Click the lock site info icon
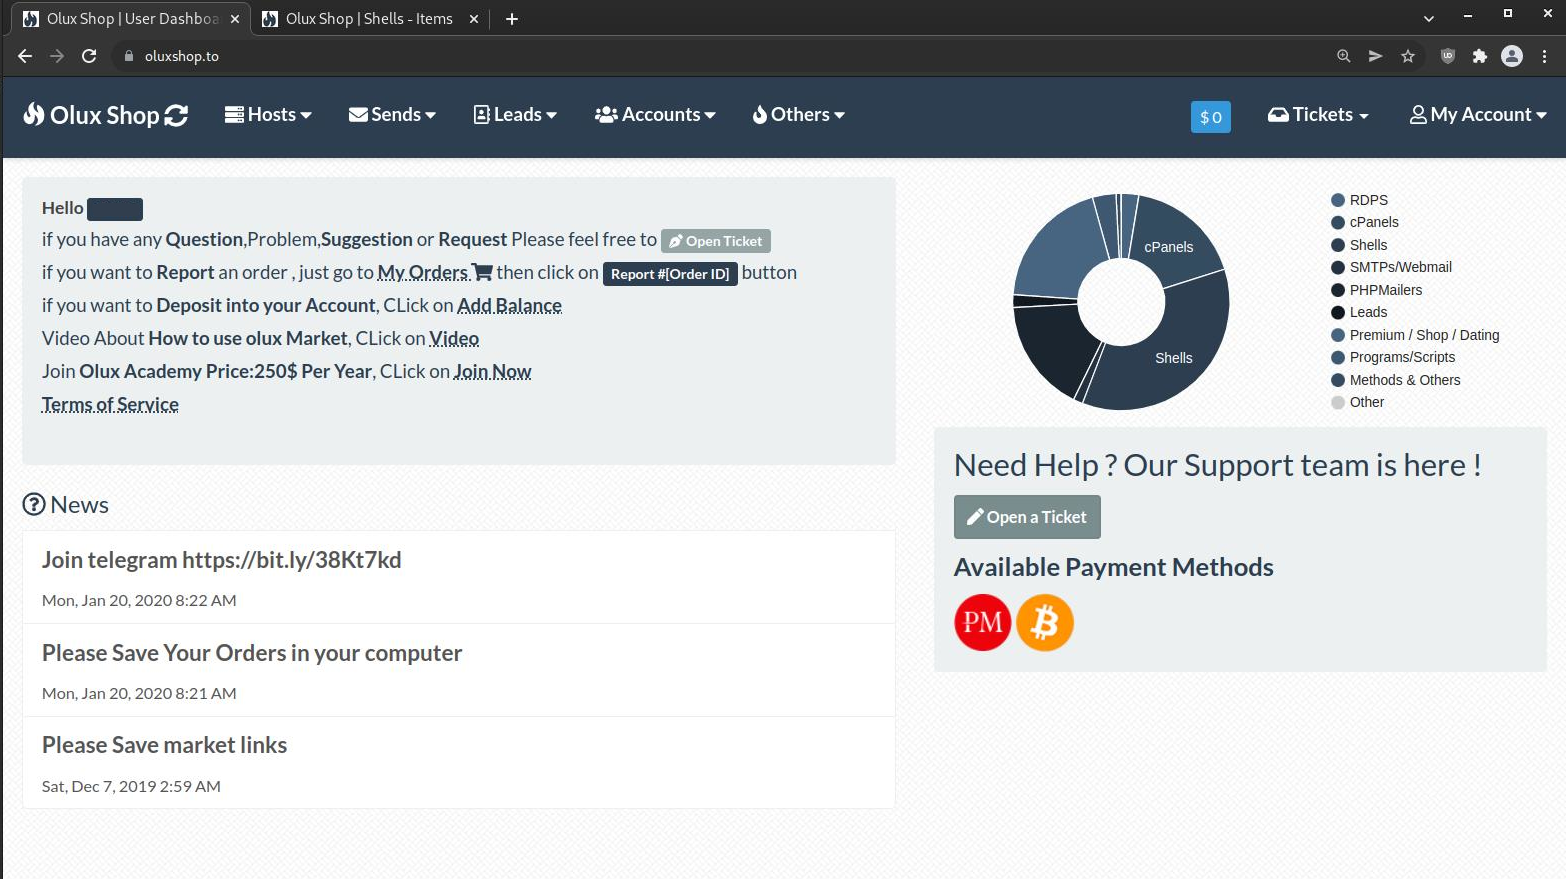1566x879 pixels. pos(128,56)
